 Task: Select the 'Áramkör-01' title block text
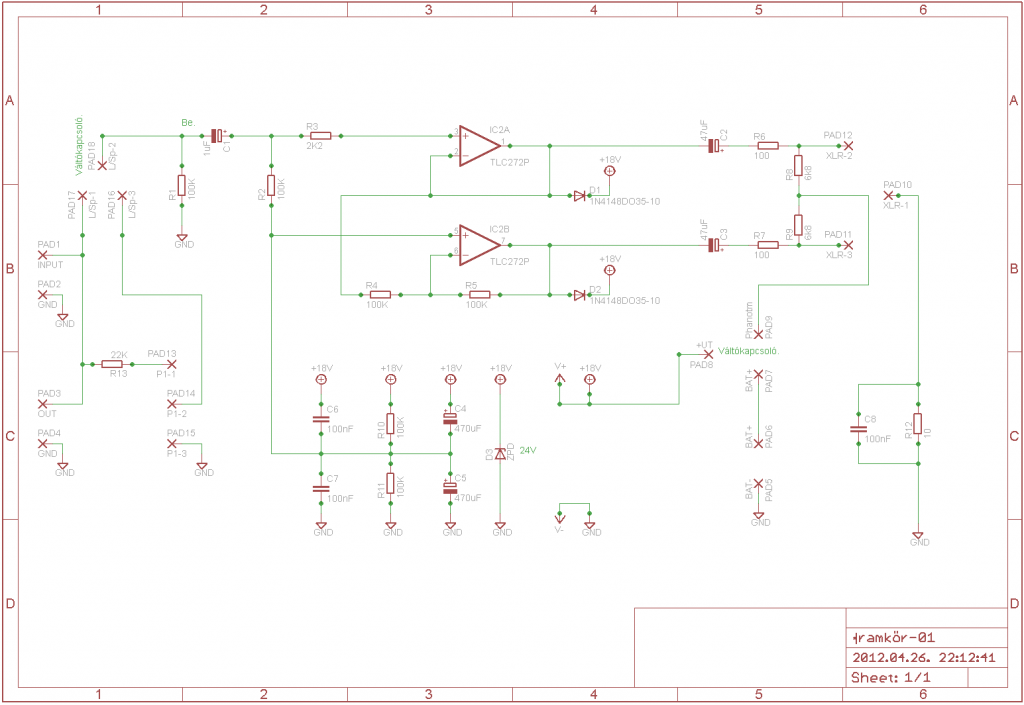(x=894, y=638)
